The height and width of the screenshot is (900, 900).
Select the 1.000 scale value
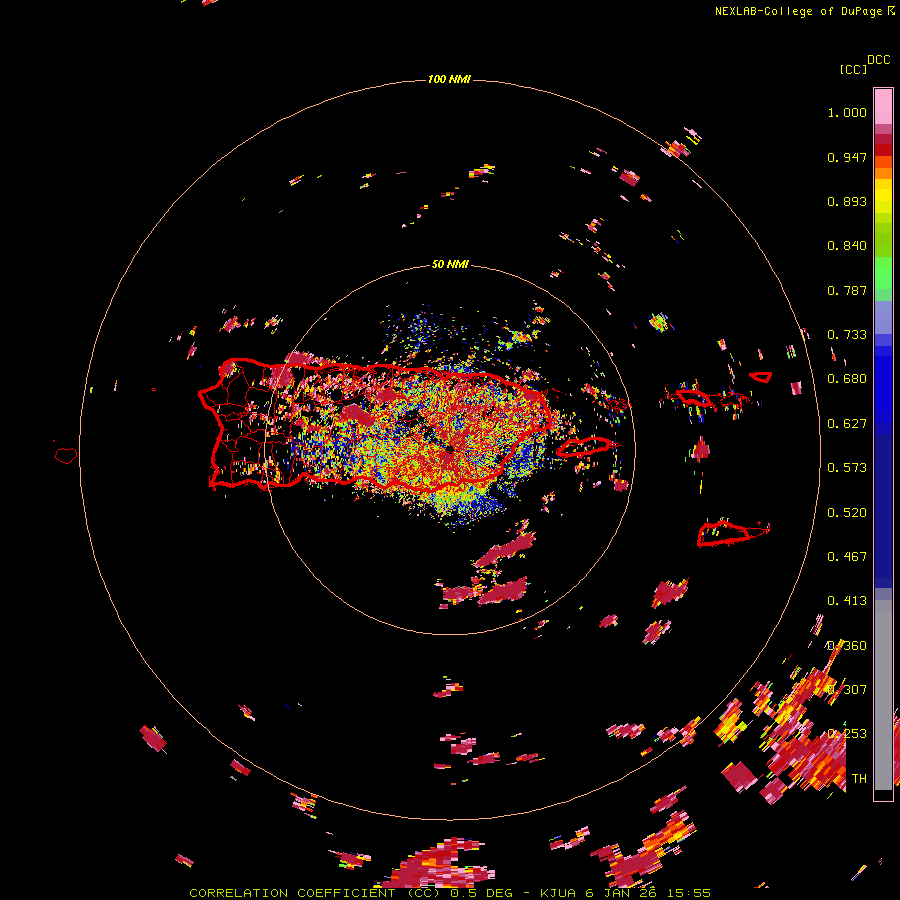pos(847,112)
